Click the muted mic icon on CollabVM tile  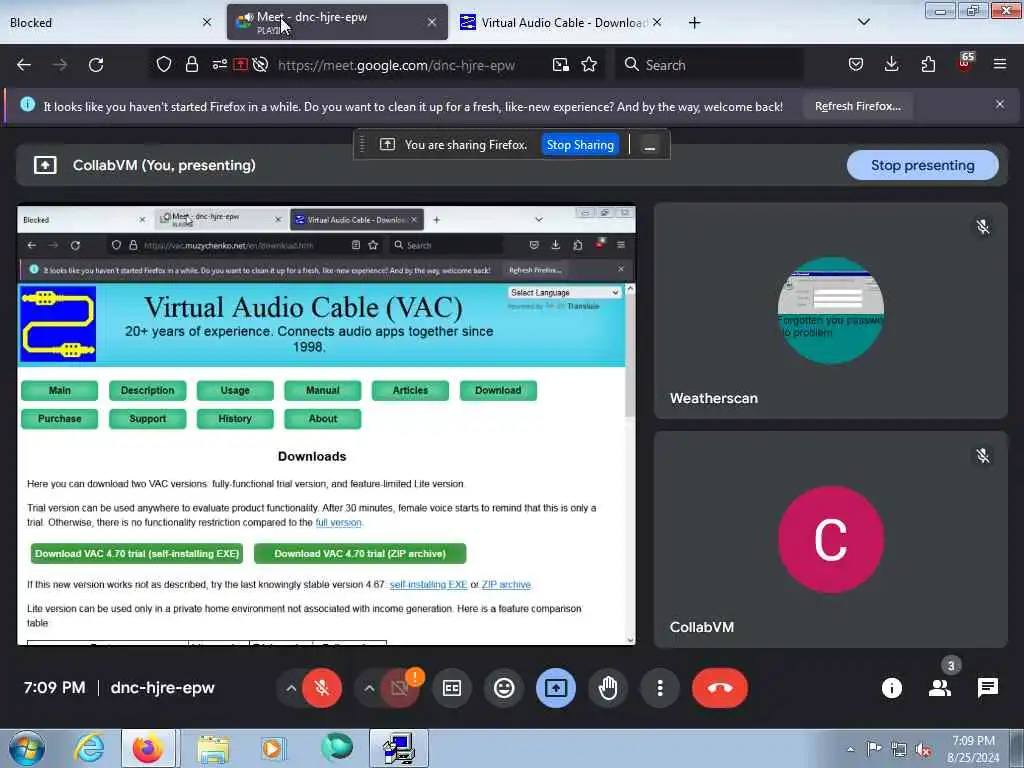(982, 455)
